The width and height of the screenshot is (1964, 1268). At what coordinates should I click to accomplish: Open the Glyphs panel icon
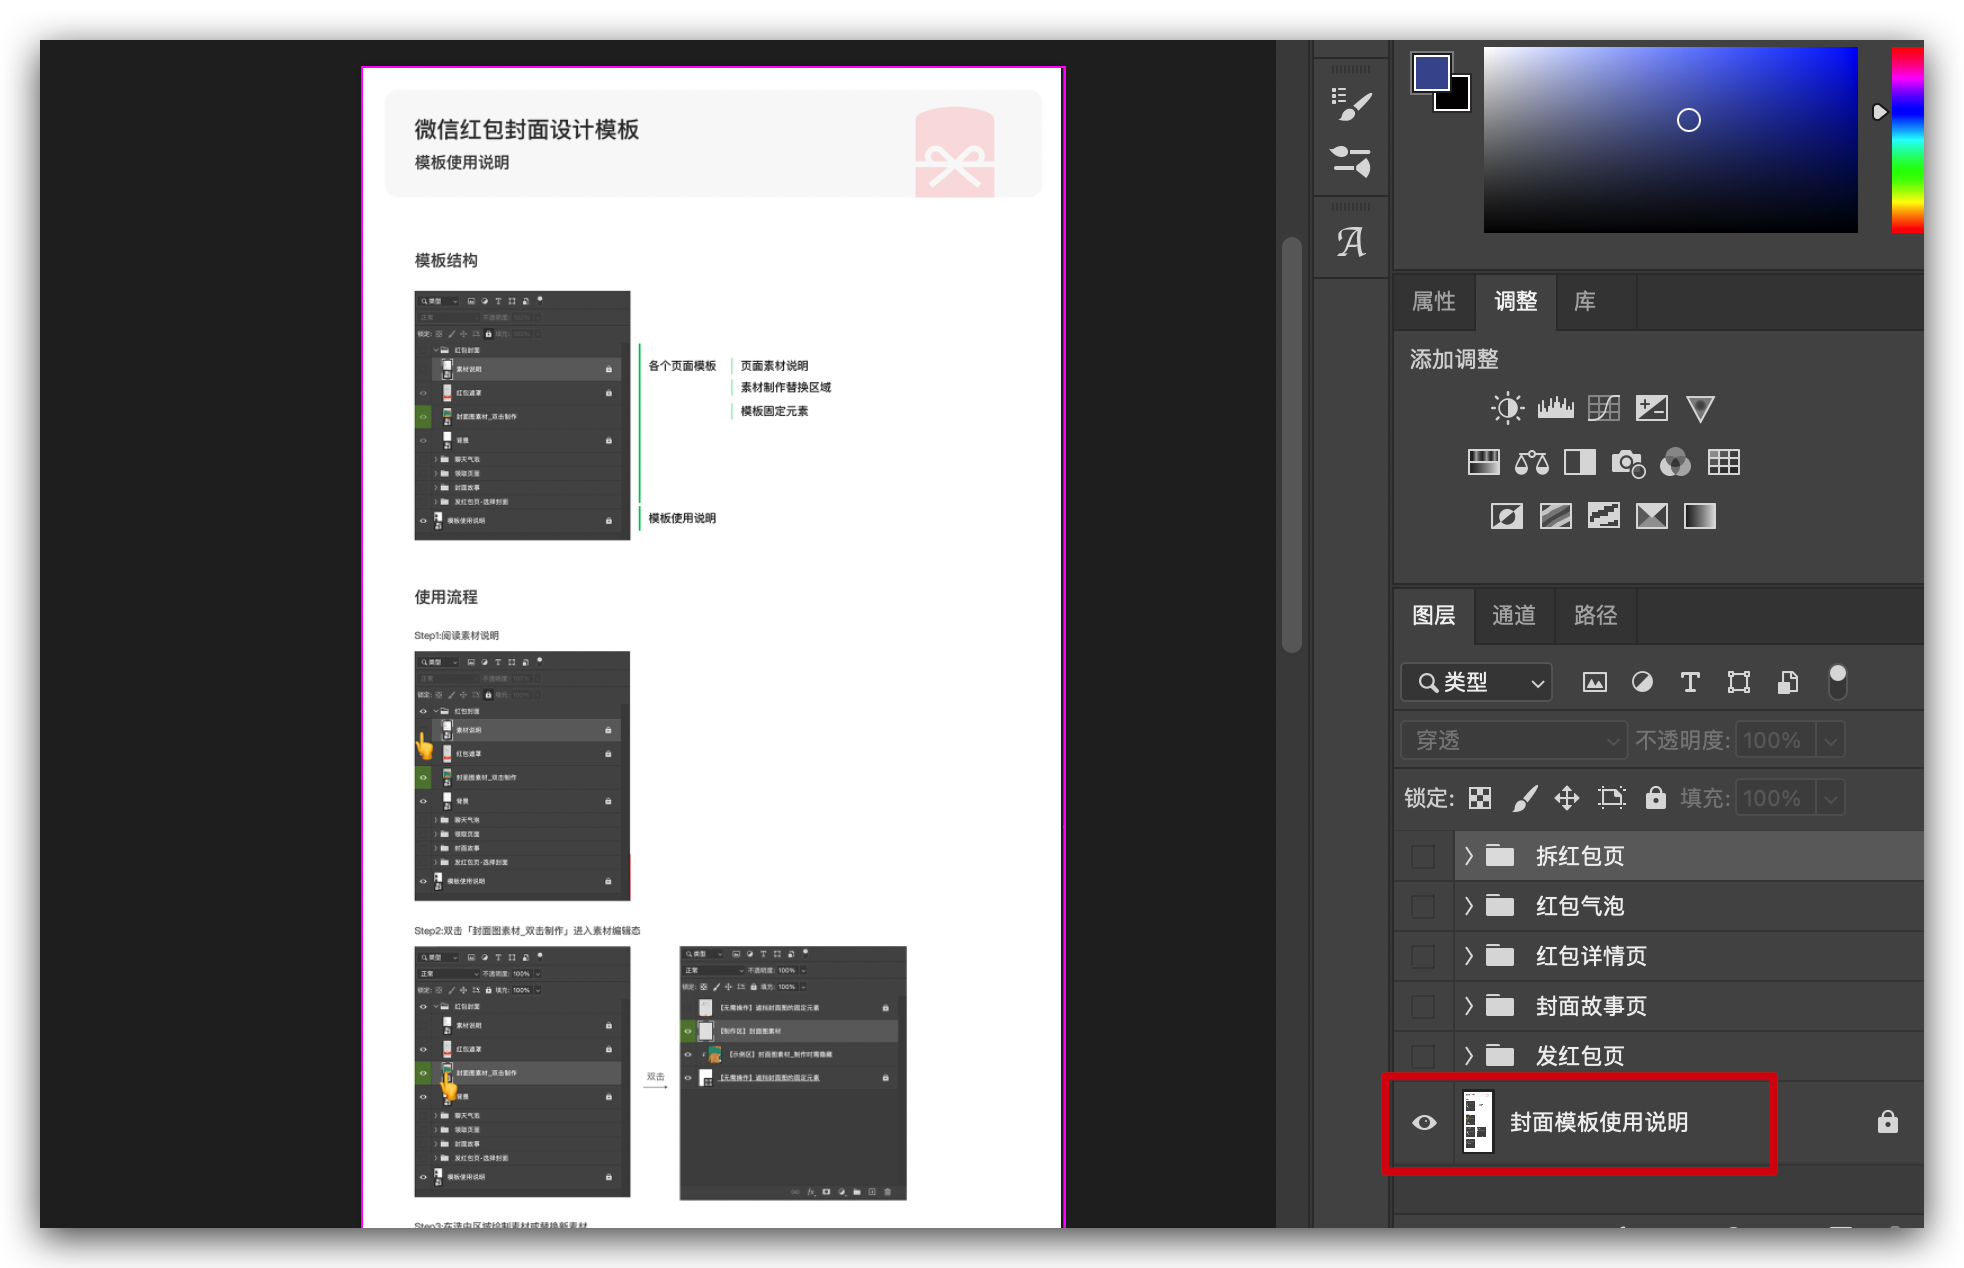pyautogui.click(x=1351, y=241)
